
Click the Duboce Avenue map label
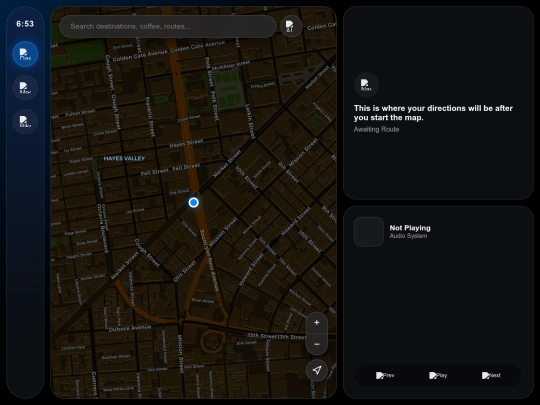(130, 329)
